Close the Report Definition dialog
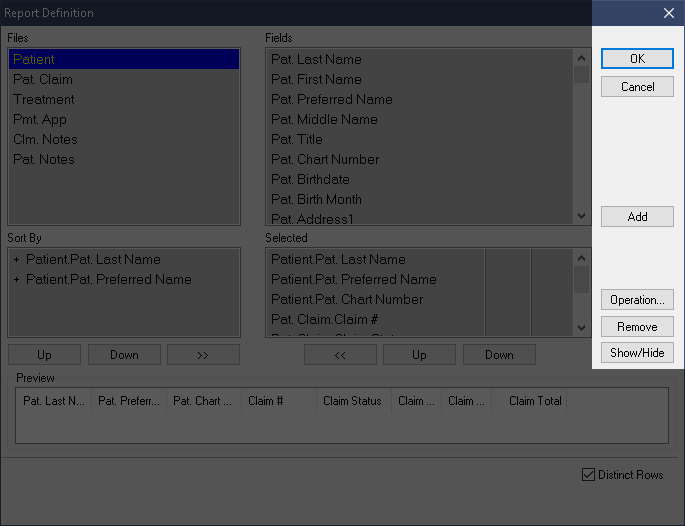Viewport: 685px width, 526px height. tap(668, 13)
